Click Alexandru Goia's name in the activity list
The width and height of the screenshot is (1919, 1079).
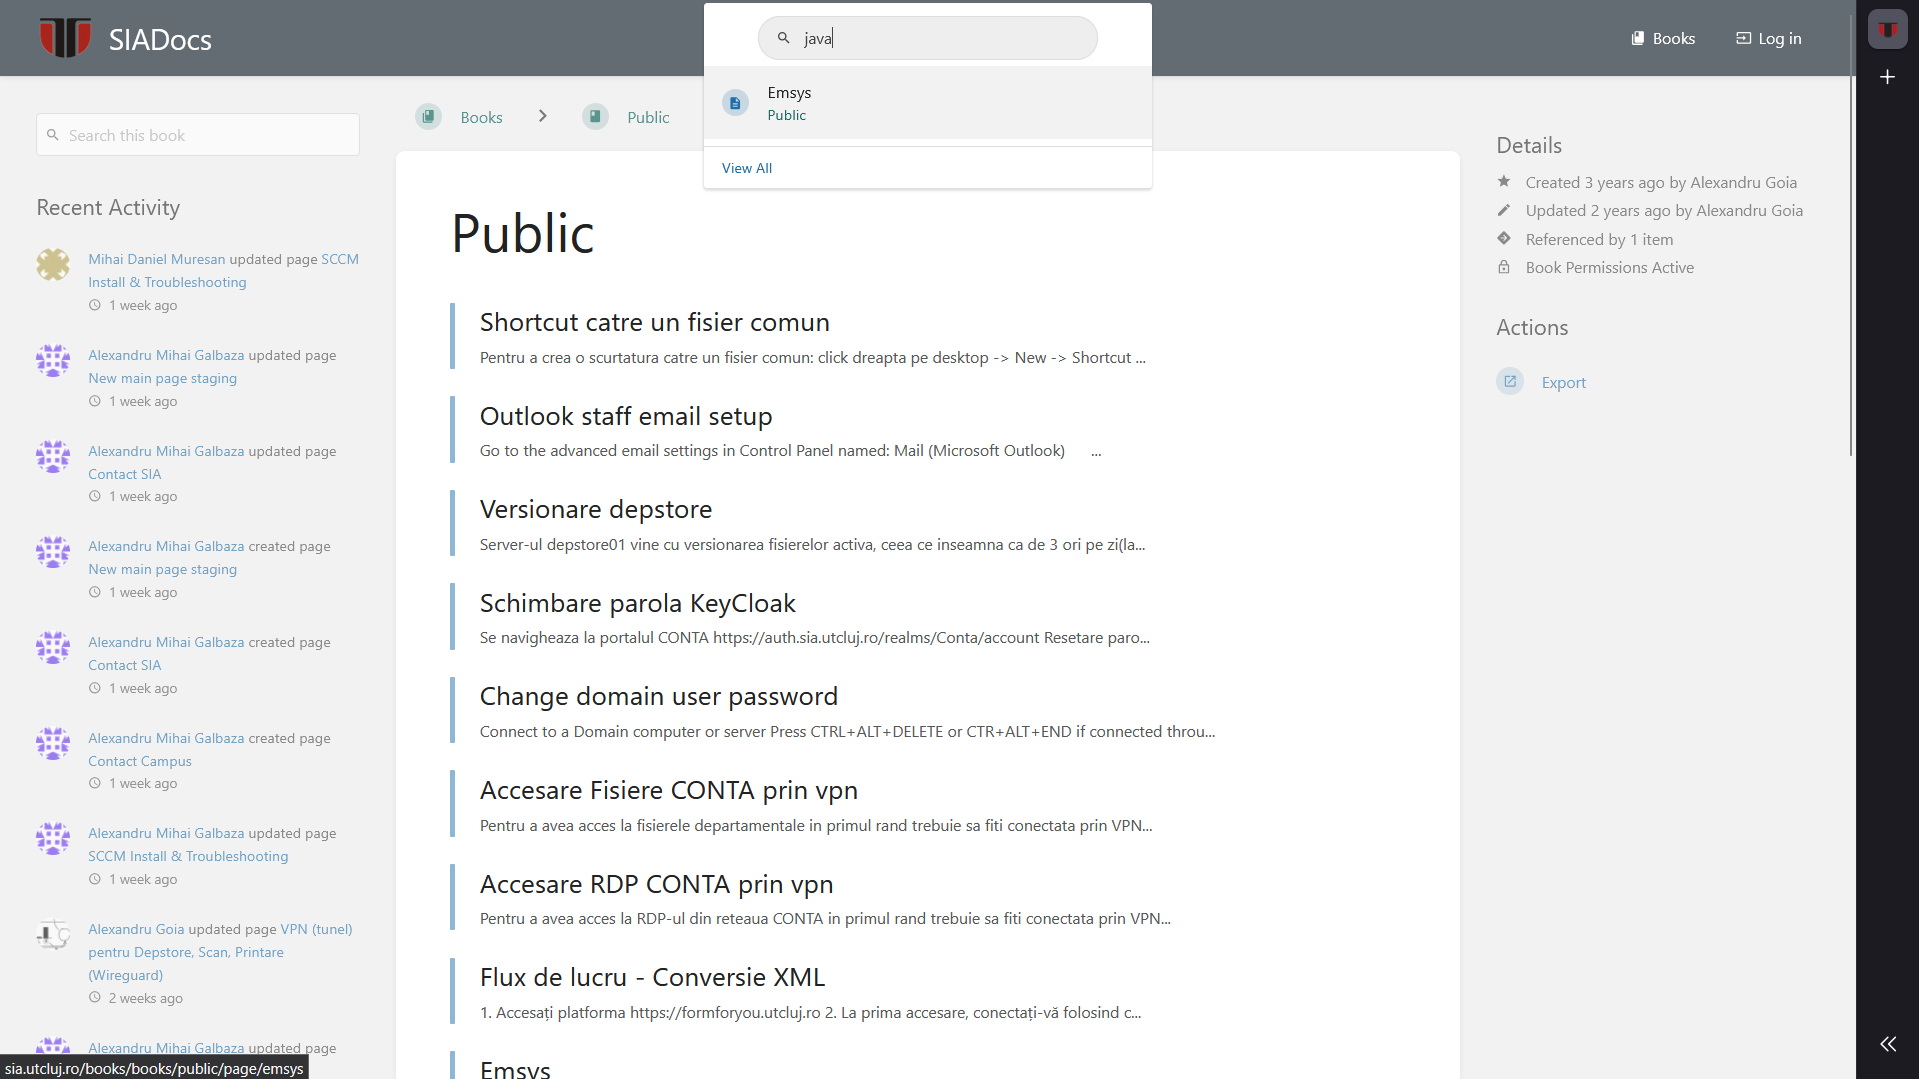136,929
